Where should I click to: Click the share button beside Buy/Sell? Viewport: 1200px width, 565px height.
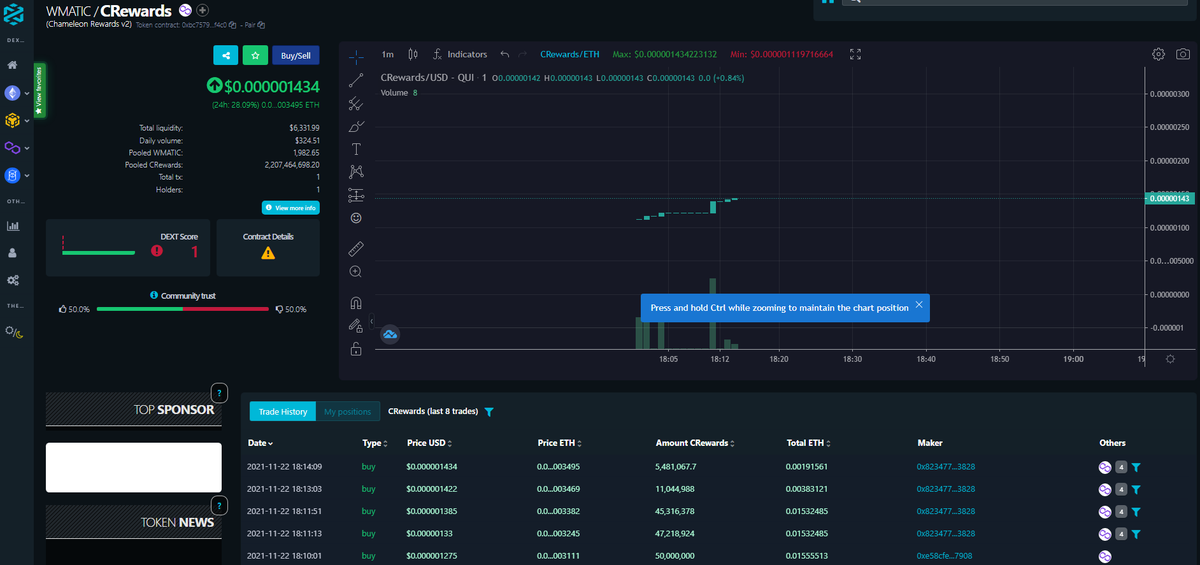pos(226,56)
